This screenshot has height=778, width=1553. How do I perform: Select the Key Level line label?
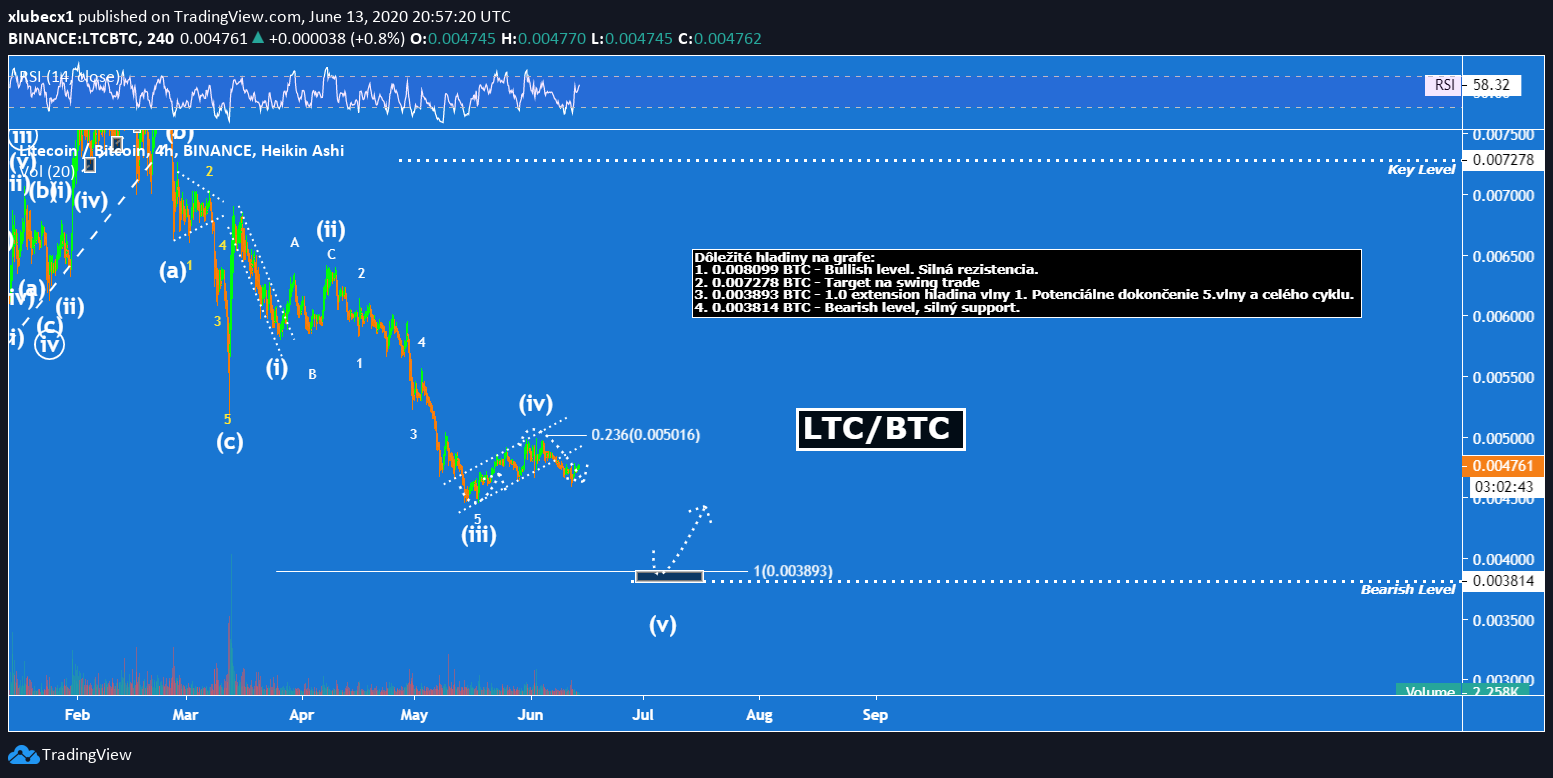(1420, 171)
